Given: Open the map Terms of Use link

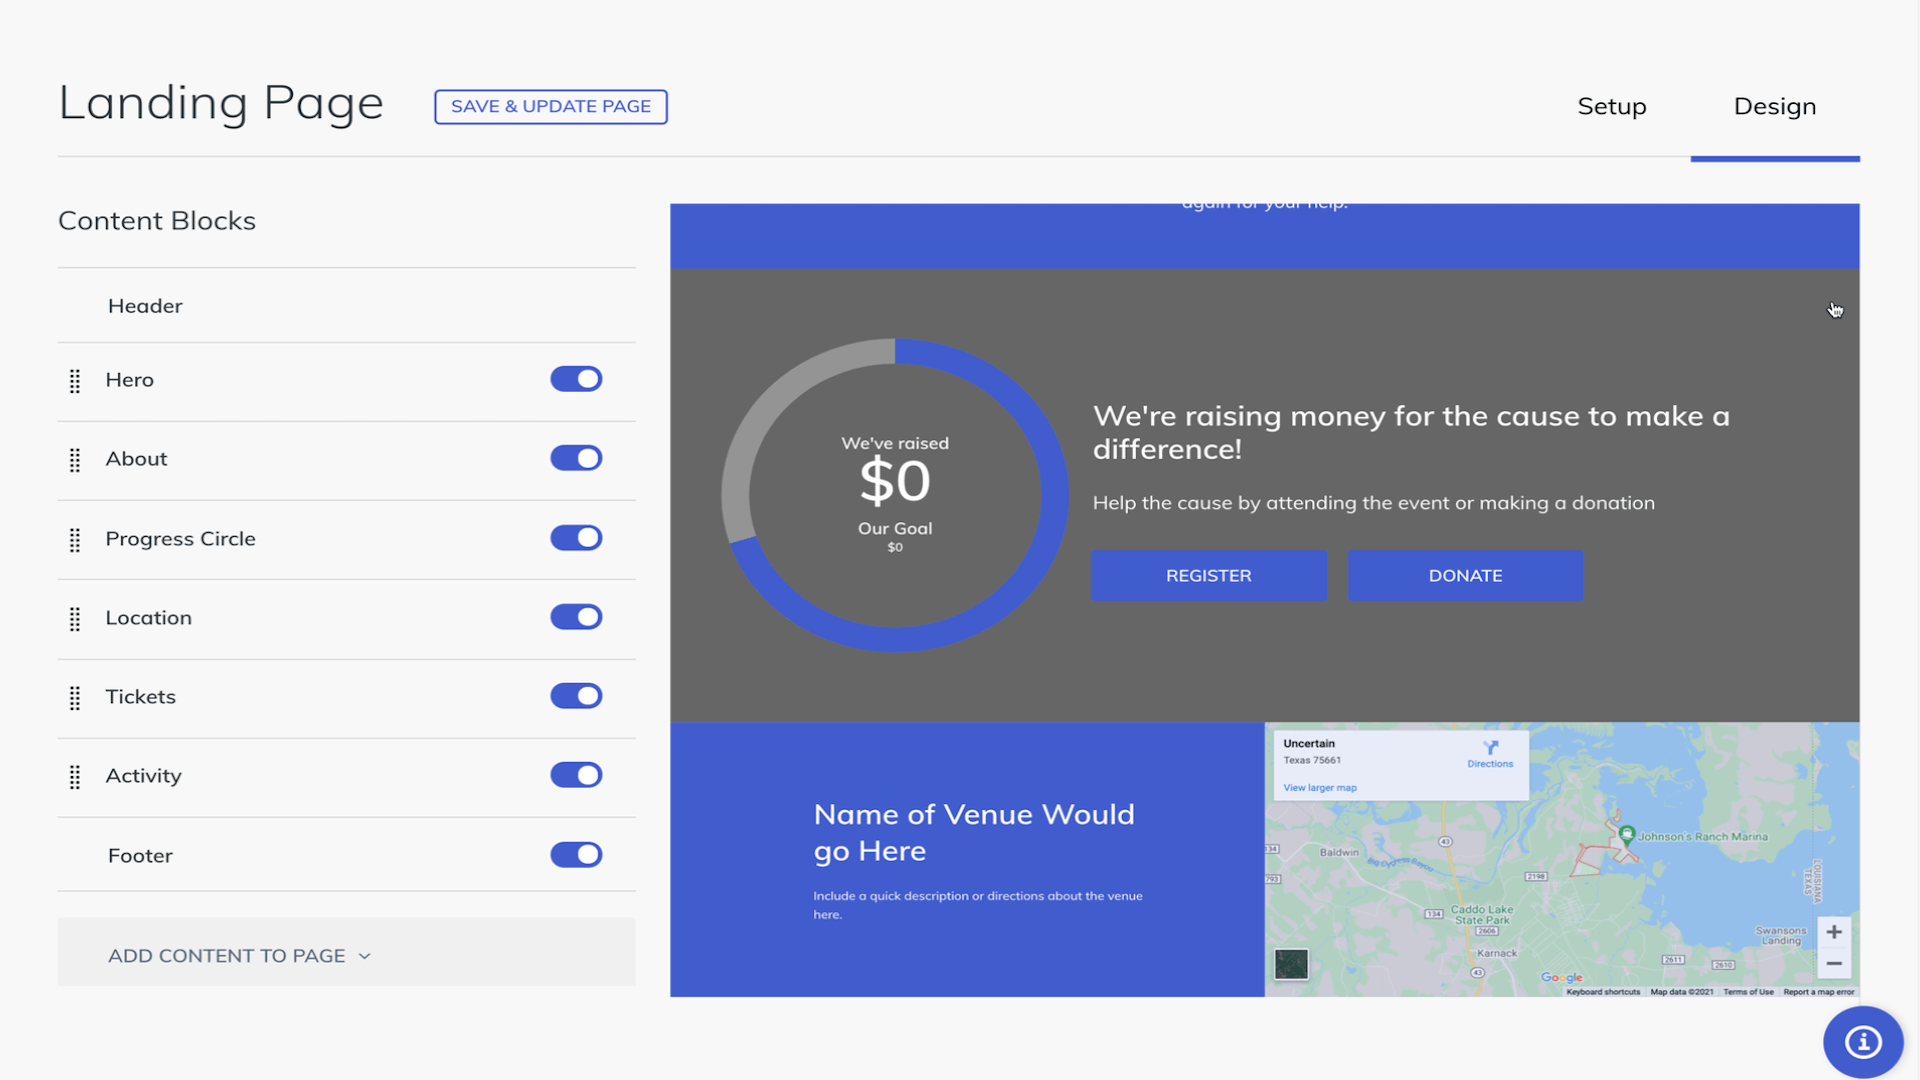Looking at the screenshot, I should [1748, 992].
